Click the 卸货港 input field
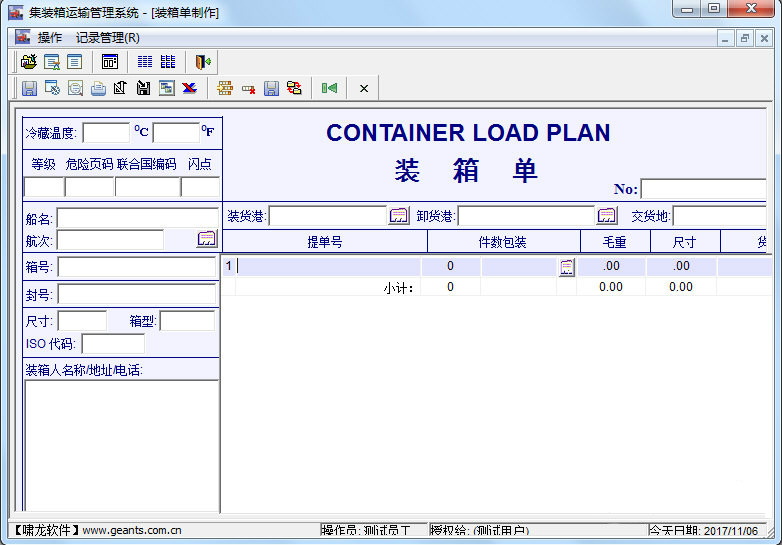 click(527, 216)
